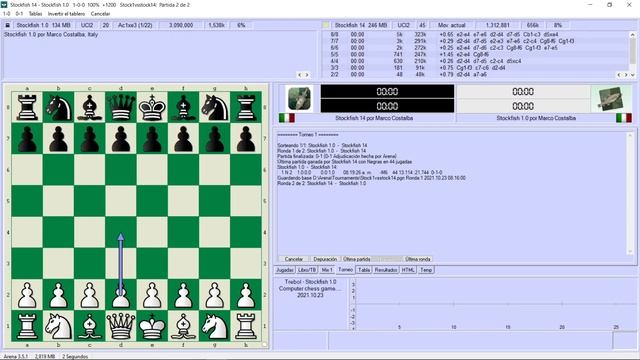The image size is (640, 360).
Task: Open the Torneo tab
Action: (x=345, y=270)
